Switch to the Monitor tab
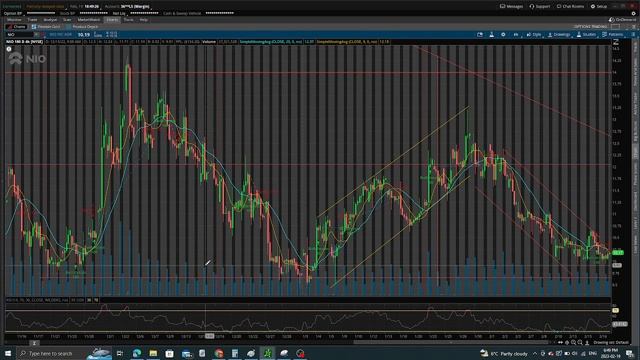Viewport: 640px width, 360px height. [x=14, y=20]
